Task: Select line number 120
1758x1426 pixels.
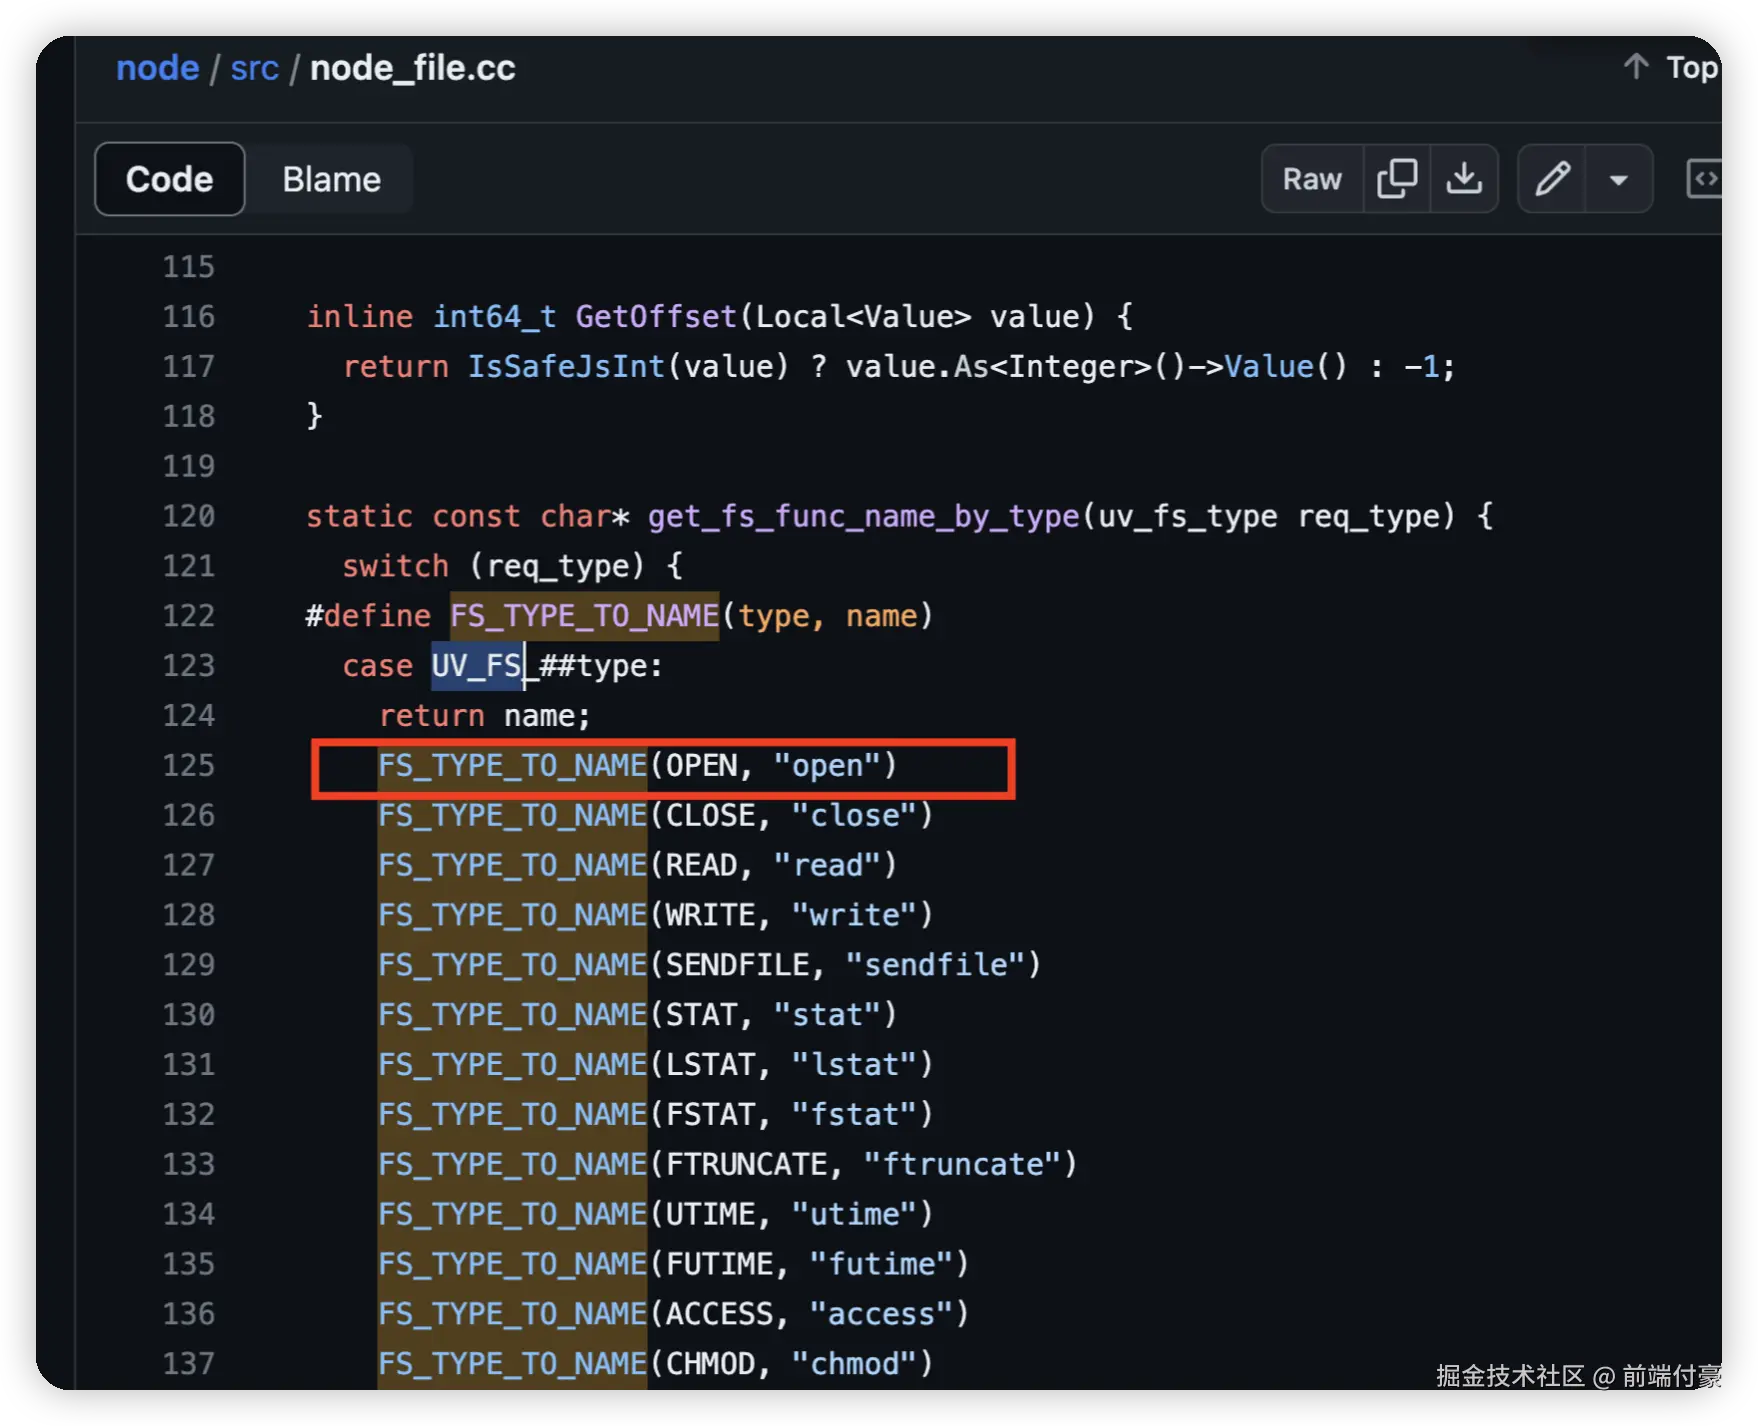Action: (x=189, y=516)
